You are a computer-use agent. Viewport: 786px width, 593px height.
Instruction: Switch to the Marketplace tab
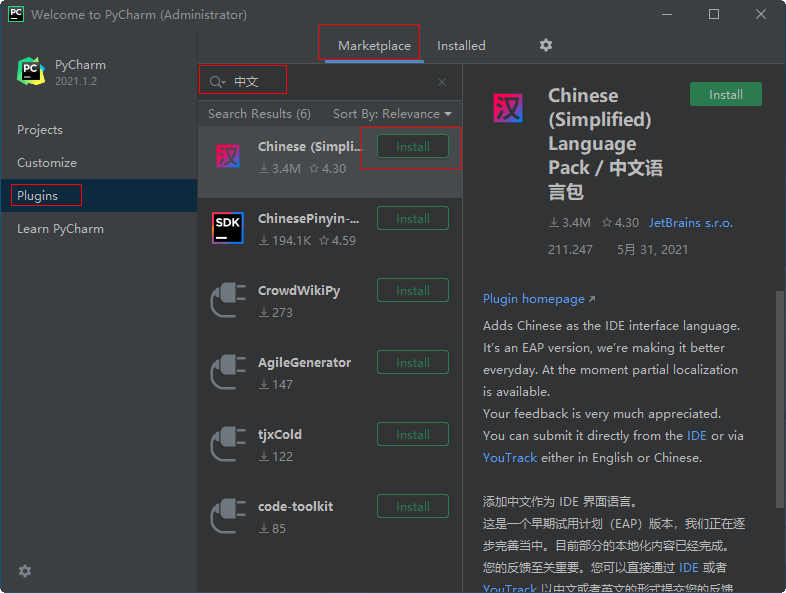[x=374, y=46]
